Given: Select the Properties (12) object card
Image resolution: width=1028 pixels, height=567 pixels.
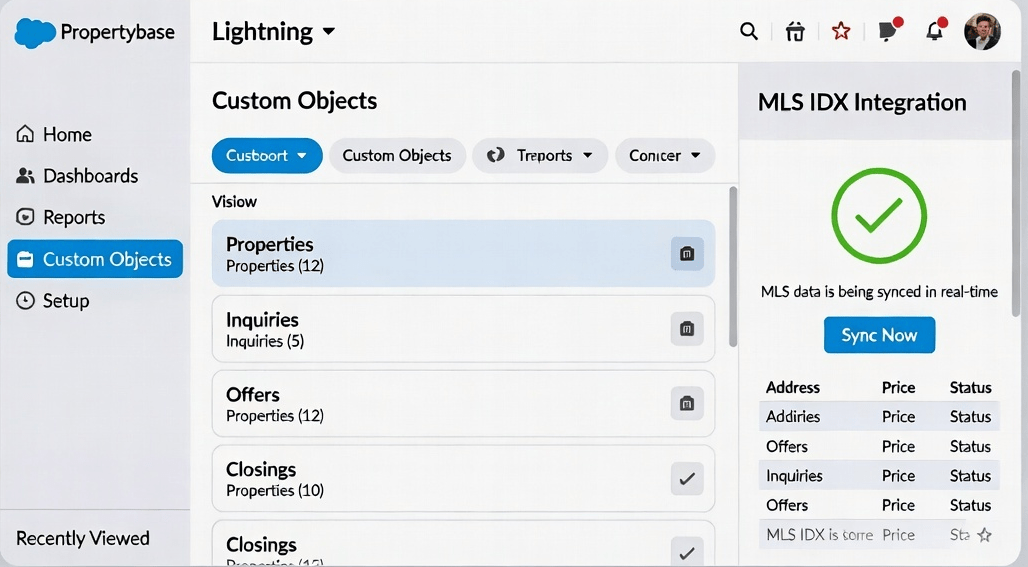Looking at the screenshot, I should coord(463,254).
